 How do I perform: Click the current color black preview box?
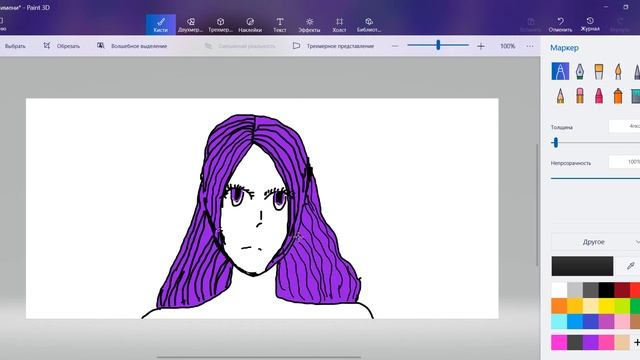582,266
